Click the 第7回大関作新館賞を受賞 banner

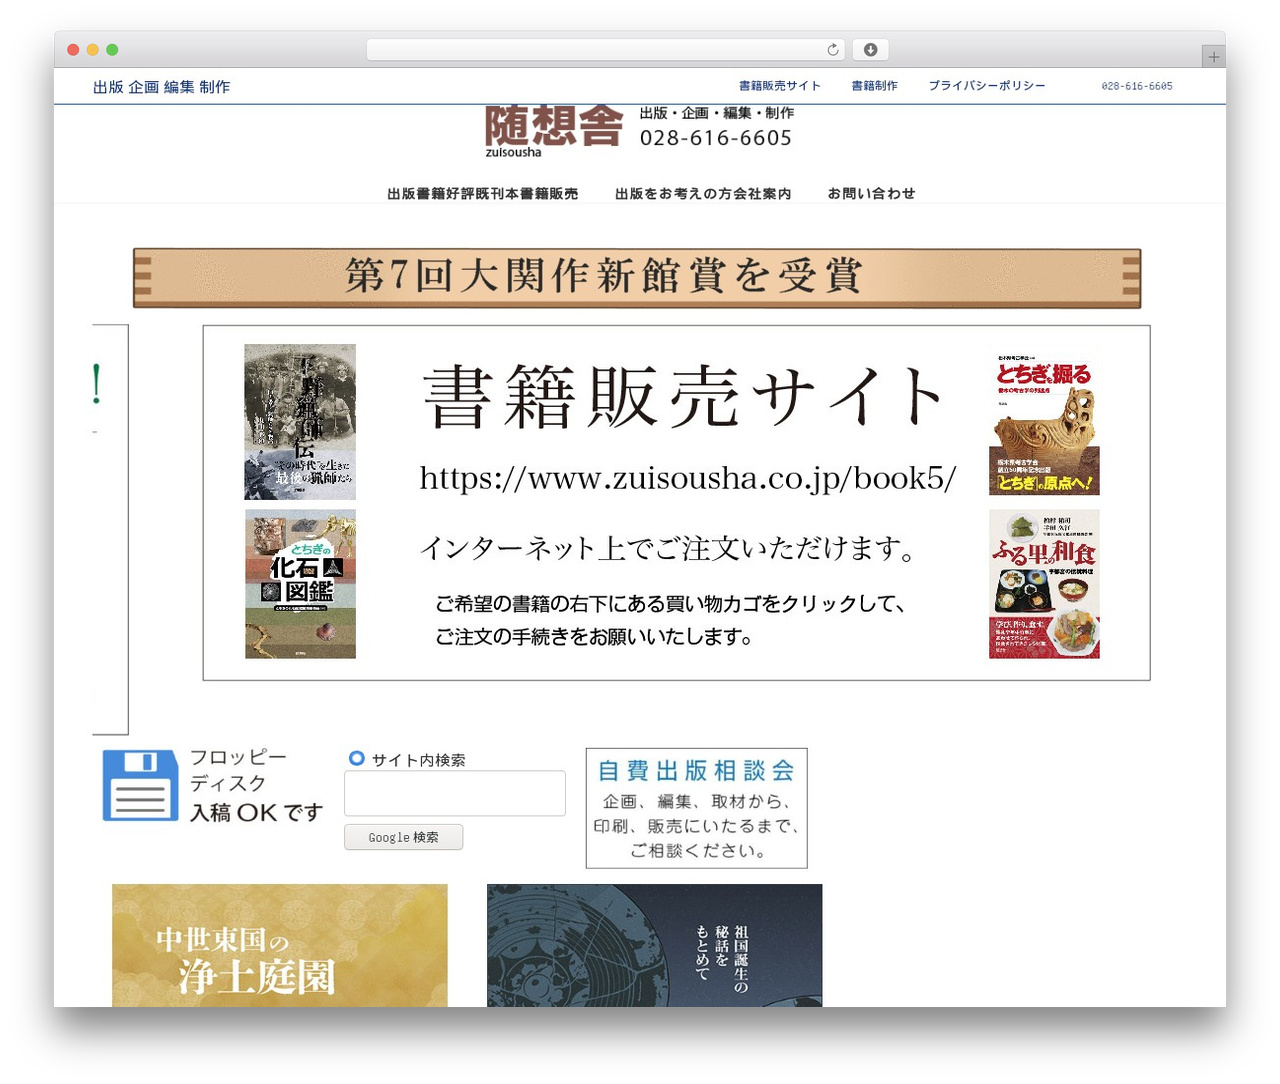637,278
